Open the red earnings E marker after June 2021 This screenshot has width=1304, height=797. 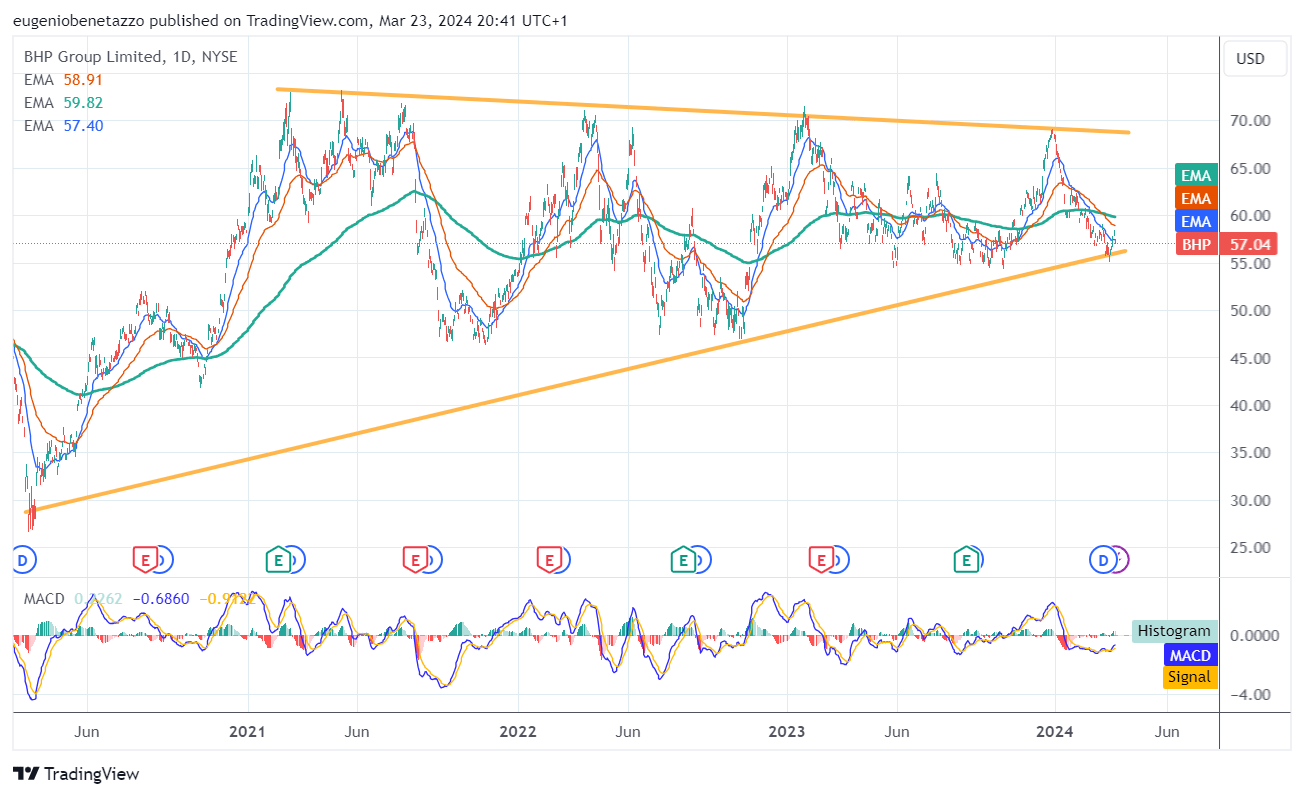click(x=414, y=560)
